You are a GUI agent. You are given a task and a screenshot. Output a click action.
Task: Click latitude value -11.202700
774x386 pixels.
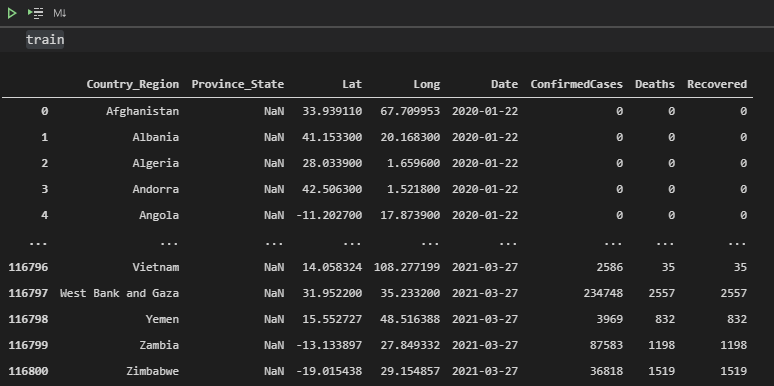[329, 215]
